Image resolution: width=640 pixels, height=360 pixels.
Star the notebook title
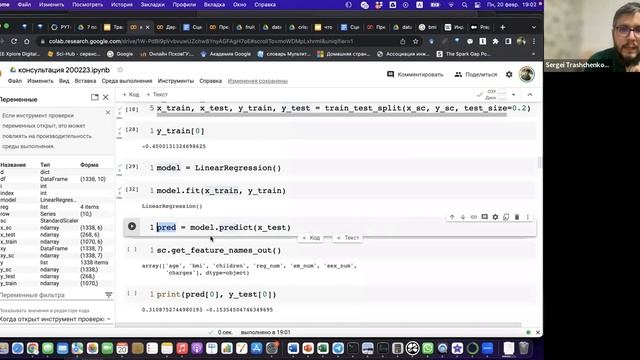point(120,70)
